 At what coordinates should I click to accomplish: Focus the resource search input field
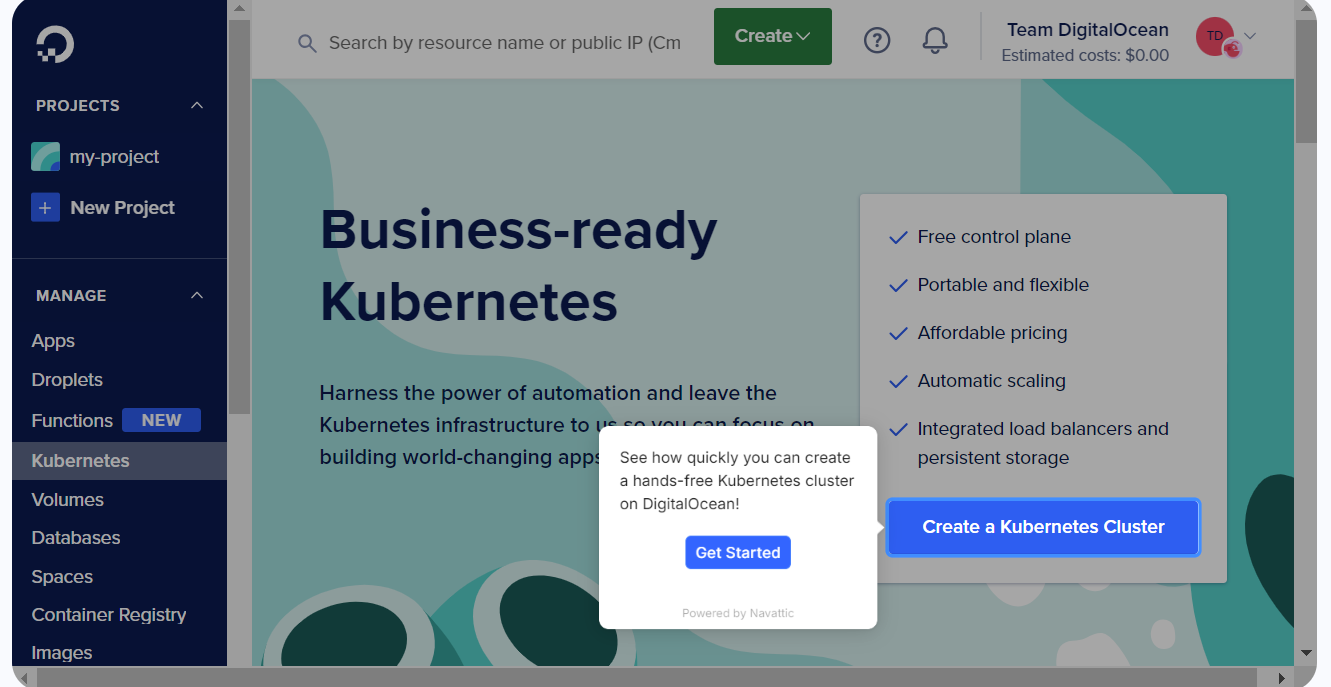505,43
